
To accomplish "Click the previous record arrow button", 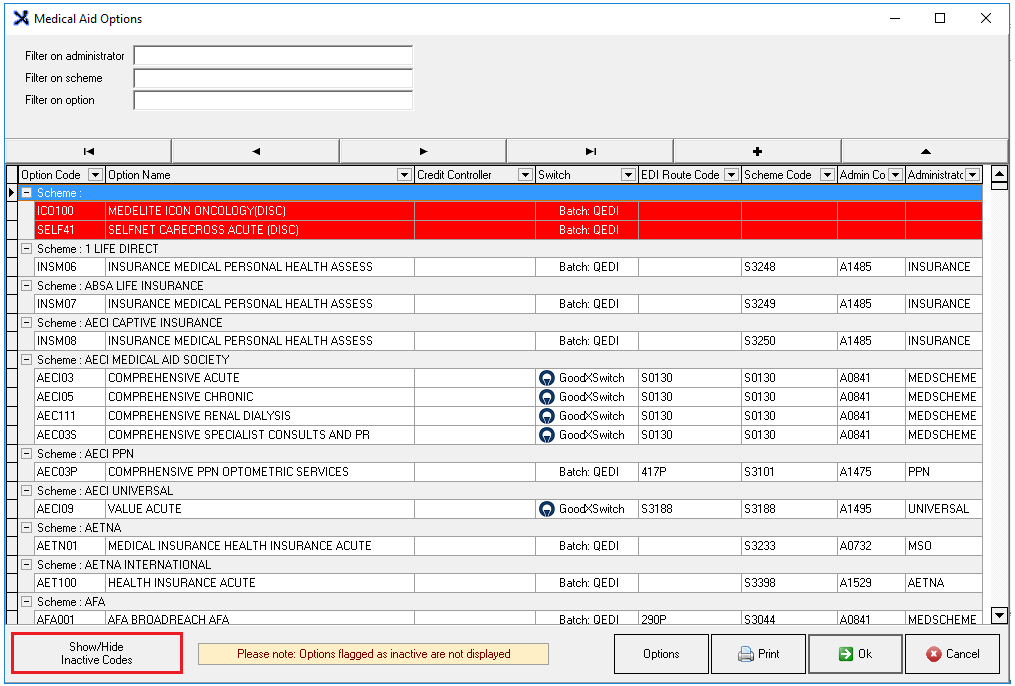I will (x=256, y=151).
